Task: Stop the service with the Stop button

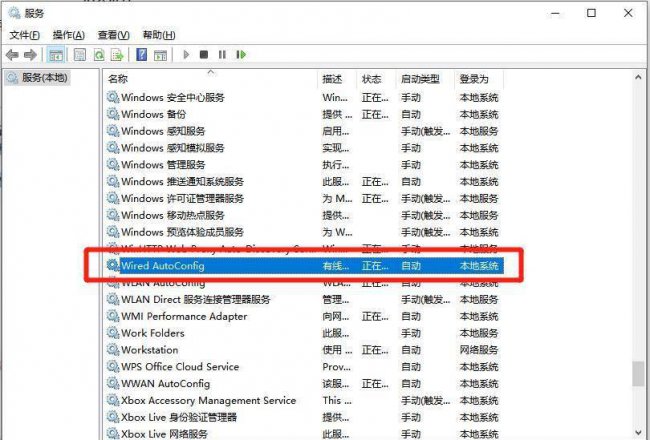Action: tap(204, 54)
